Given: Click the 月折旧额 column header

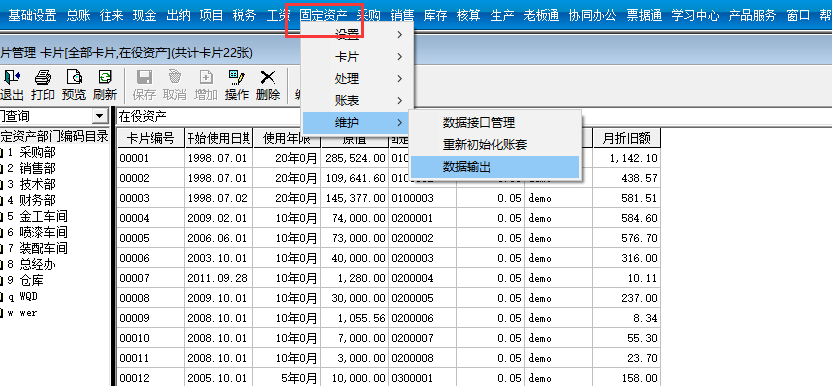Looking at the screenshot, I should coord(627,139).
